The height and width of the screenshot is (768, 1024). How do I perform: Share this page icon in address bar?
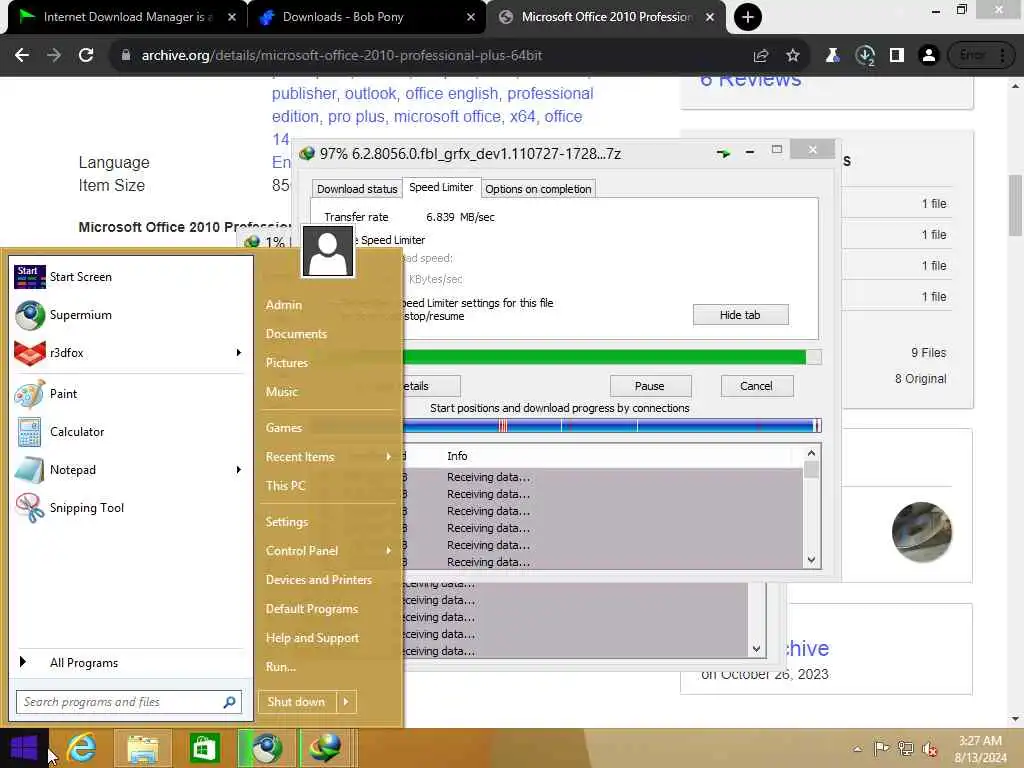[x=761, y=56]
